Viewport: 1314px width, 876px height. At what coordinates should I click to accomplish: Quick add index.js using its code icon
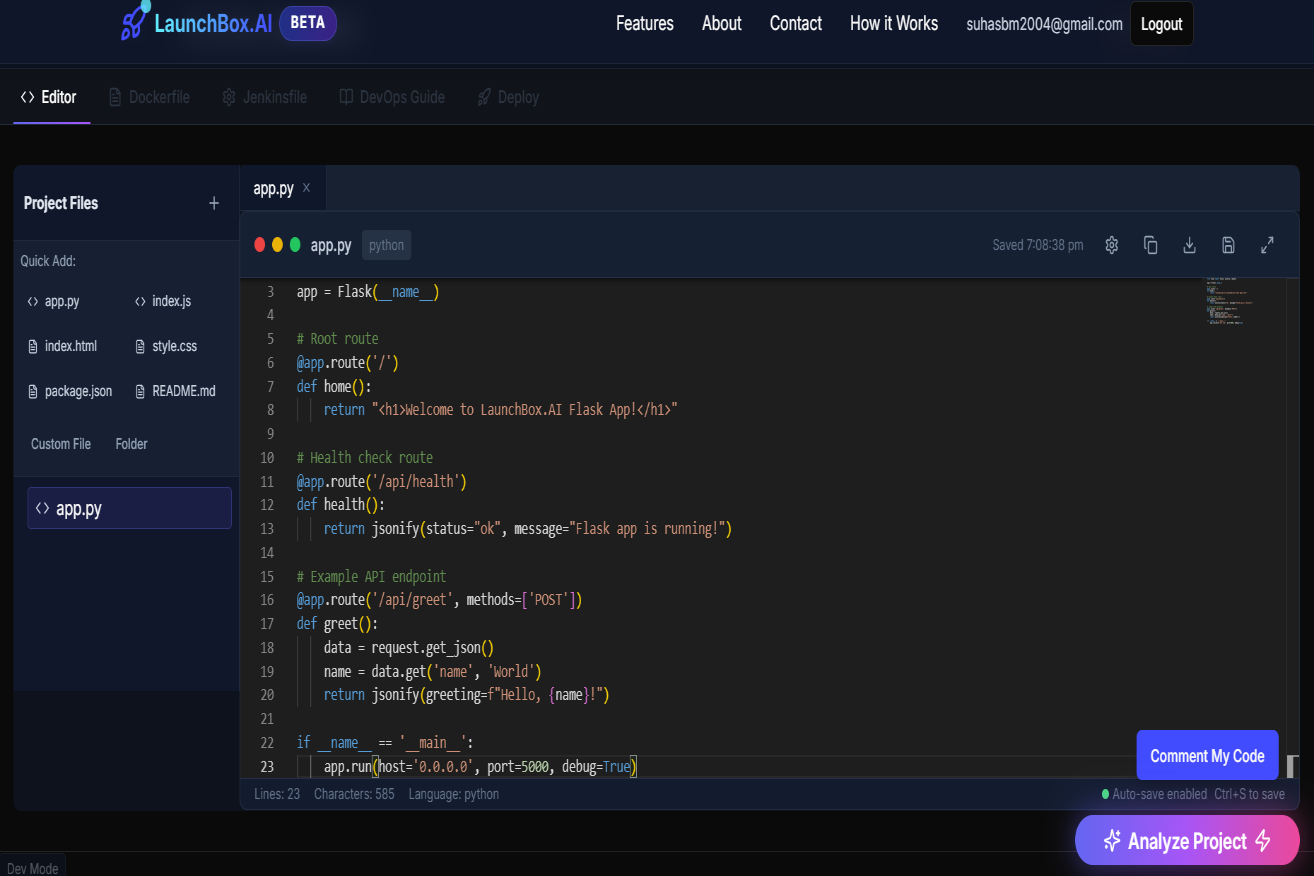140,300
